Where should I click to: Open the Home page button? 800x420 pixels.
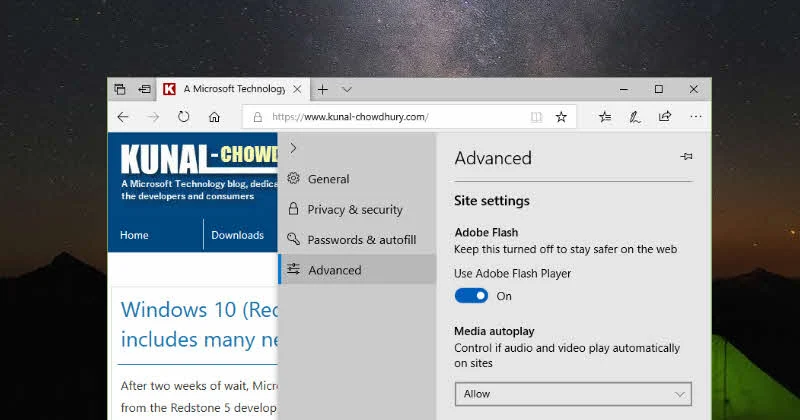(x=214, y=117)
